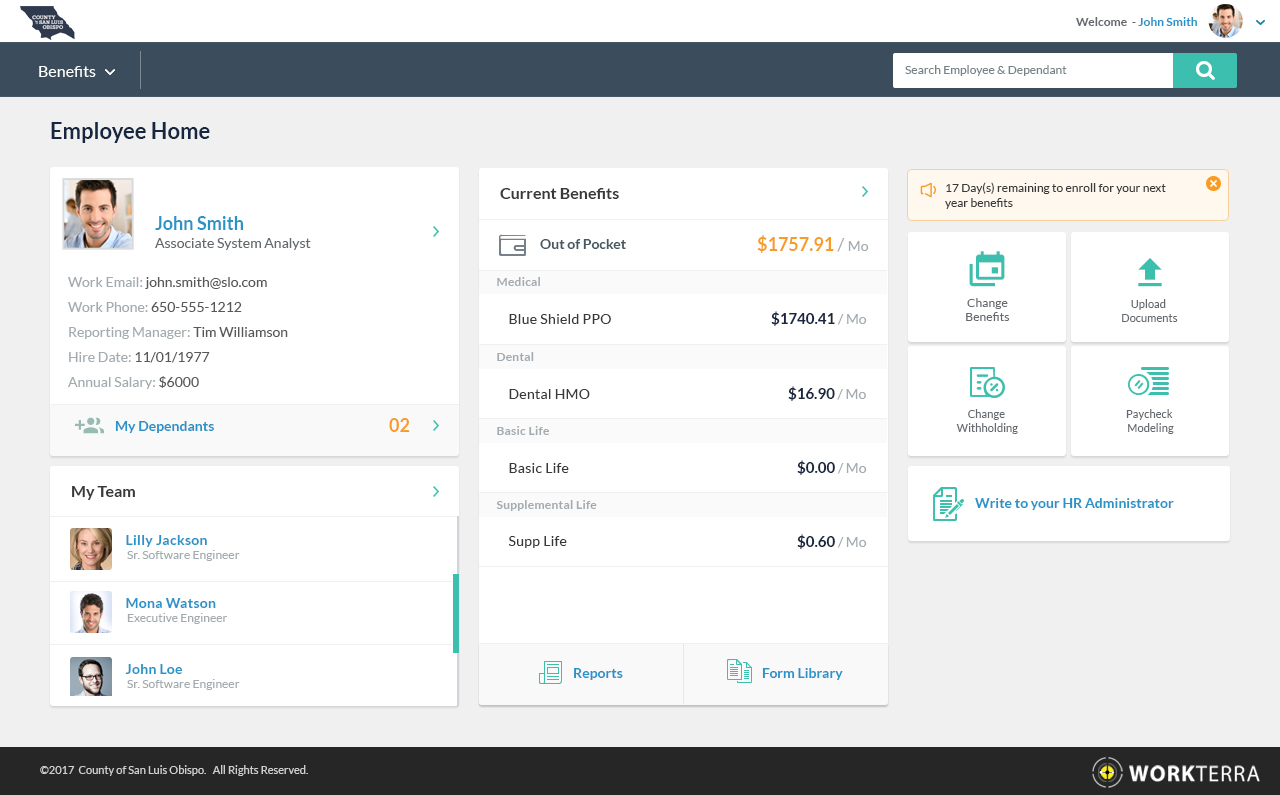The width and height of the screenshot is (1280, 795).
Task: Open the Paycheck Modeling icon
Action: [x=1149, y=382]
